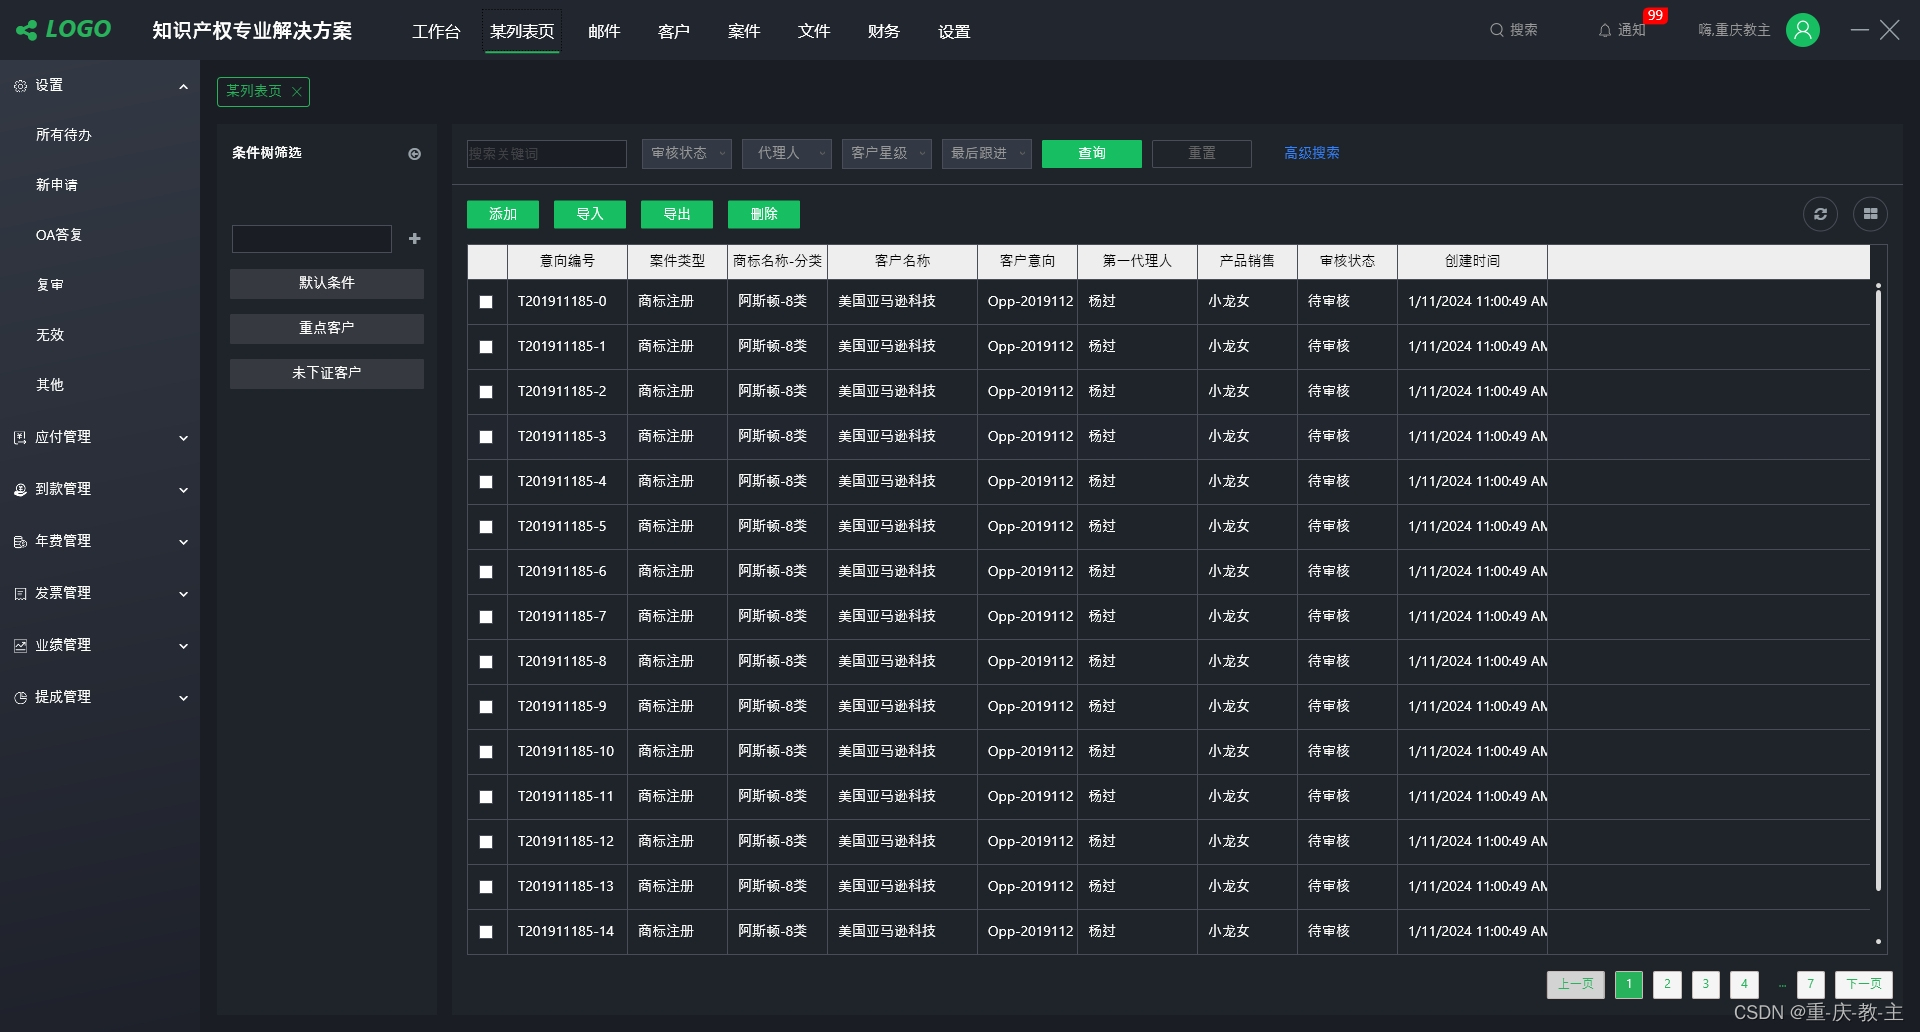The height and width of the screenshot is (1032, 1920).
Task: Tick checkbox for T201911185-14
Action: [x=486, y=932]
